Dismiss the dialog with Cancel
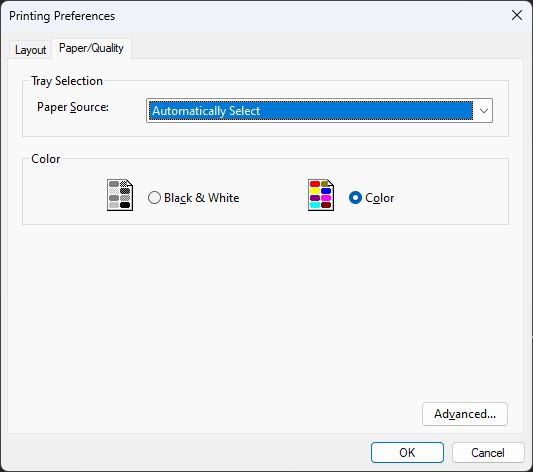Image resolution: width=533 pixels, height=472 pixels. [488, 453]
